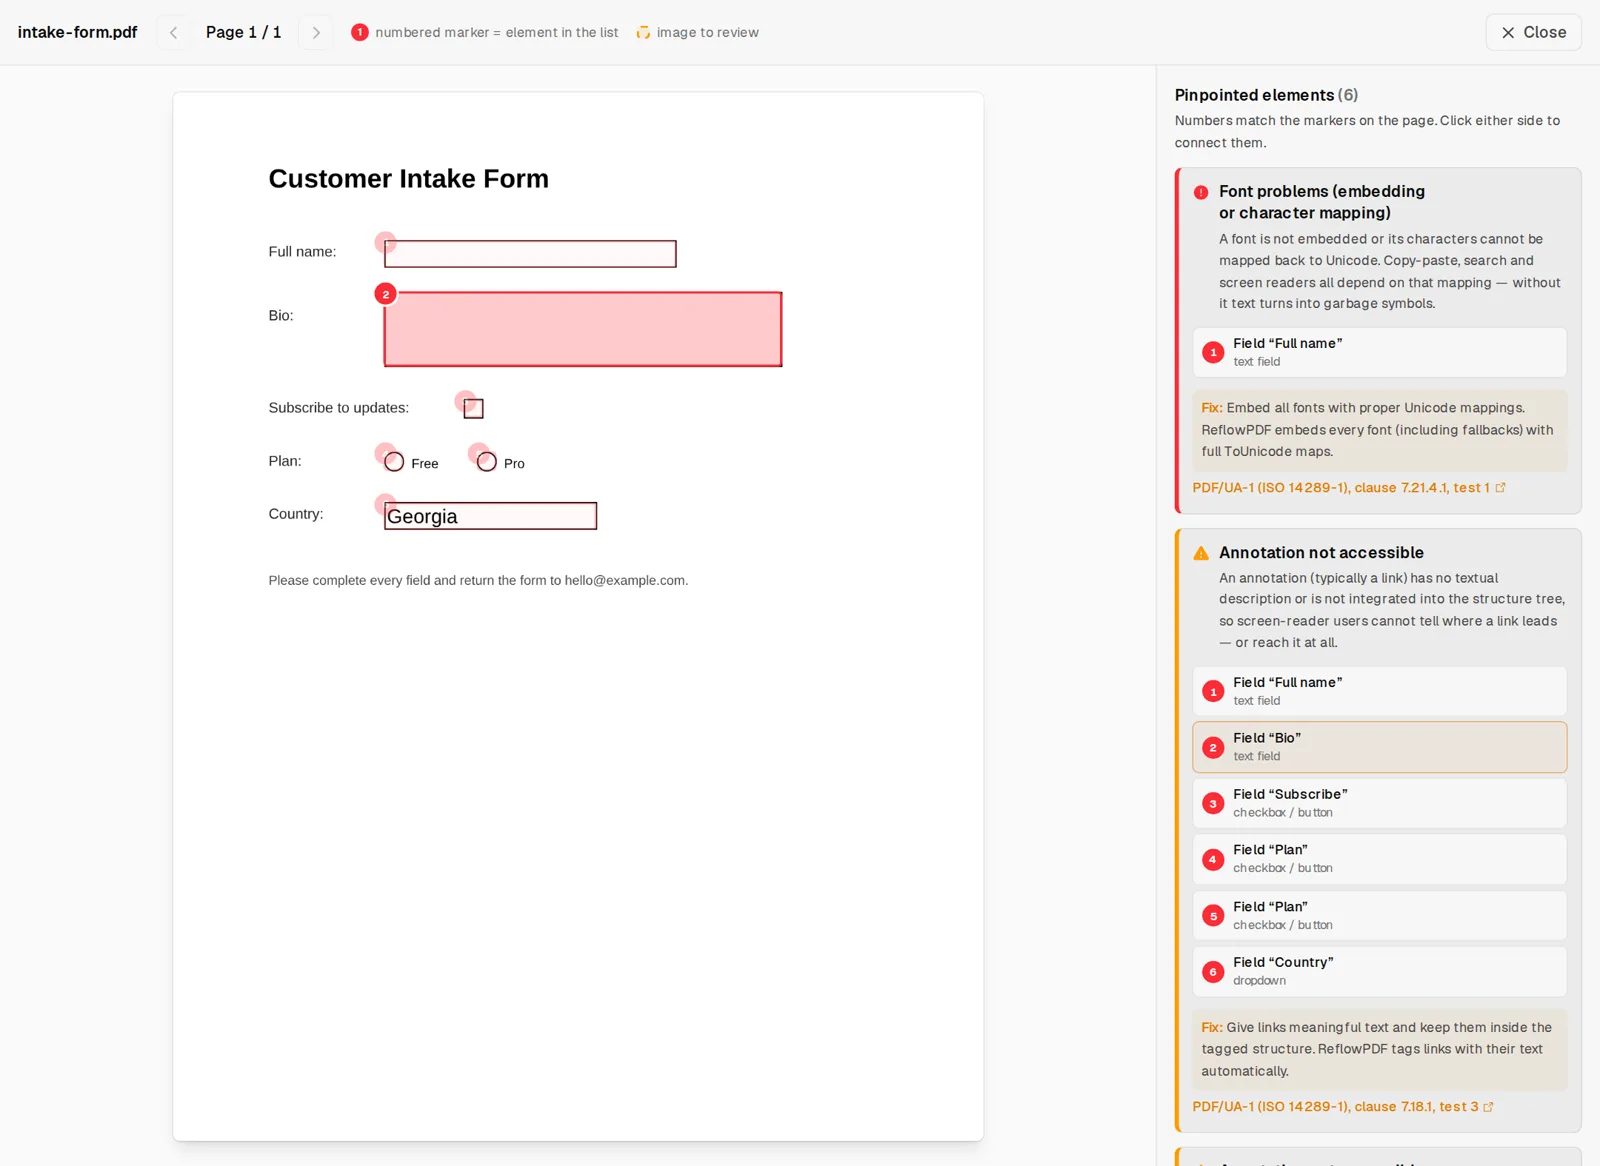This screenshot has width=1600, height=1166.
Task: Click the red error icon by Font problems
Action: click(x=1201, y=192)
